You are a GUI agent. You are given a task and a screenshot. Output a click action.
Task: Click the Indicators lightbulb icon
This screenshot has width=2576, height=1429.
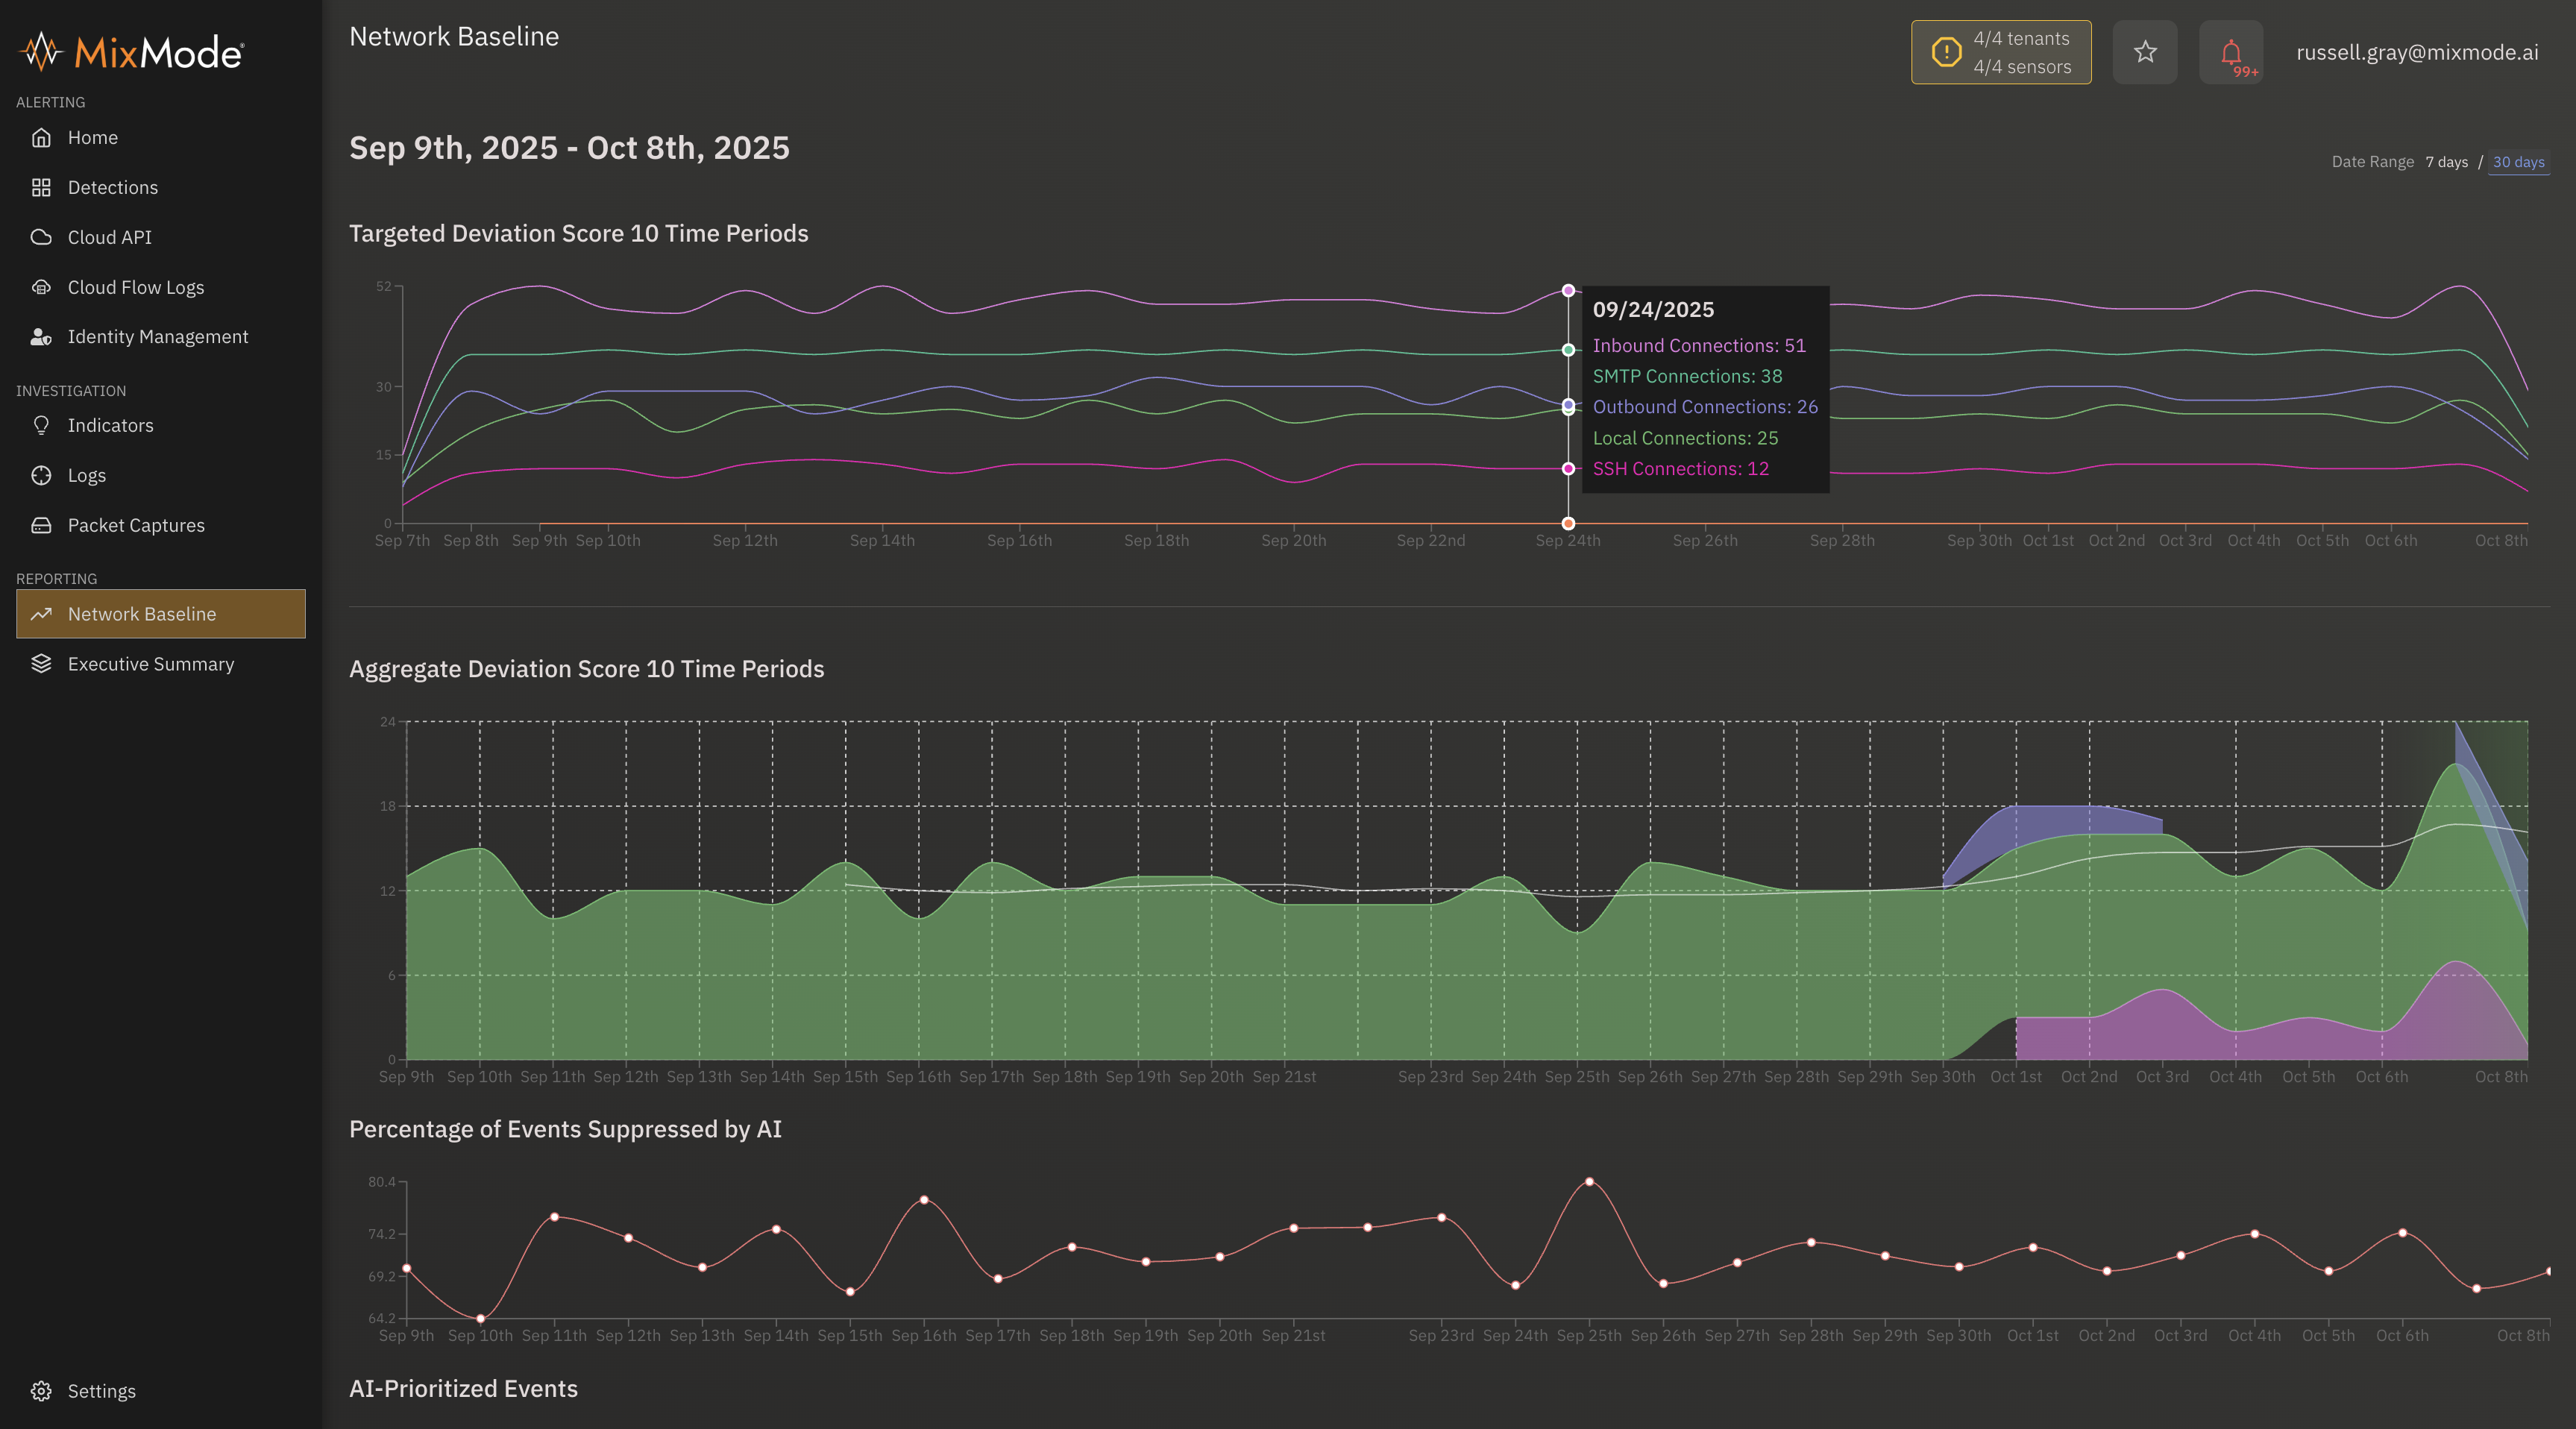click(x=41, y=425)
